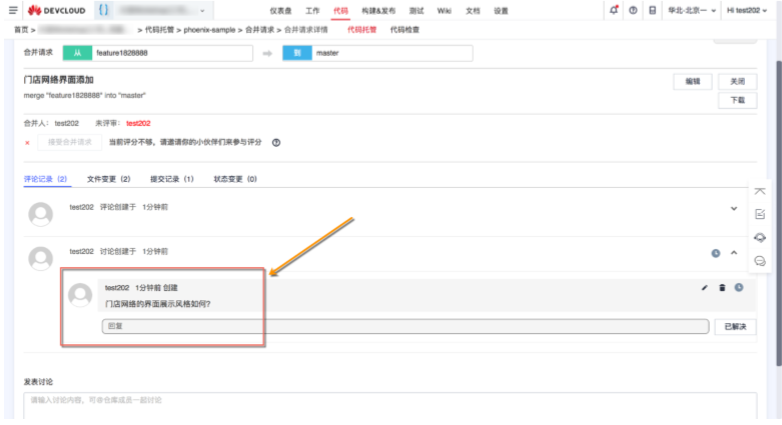This screenshot has width=782, height=425.
Task: Click the 编辑 button
Action: point(693,81)
